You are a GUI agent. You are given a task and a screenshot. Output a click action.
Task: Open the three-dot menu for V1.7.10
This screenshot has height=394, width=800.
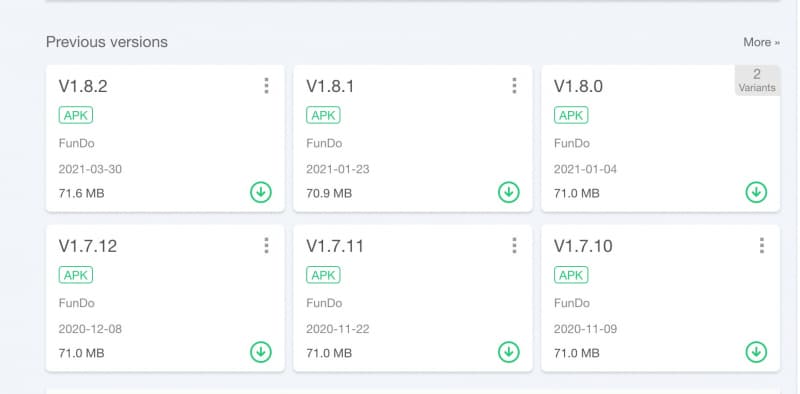coord(762,245)
